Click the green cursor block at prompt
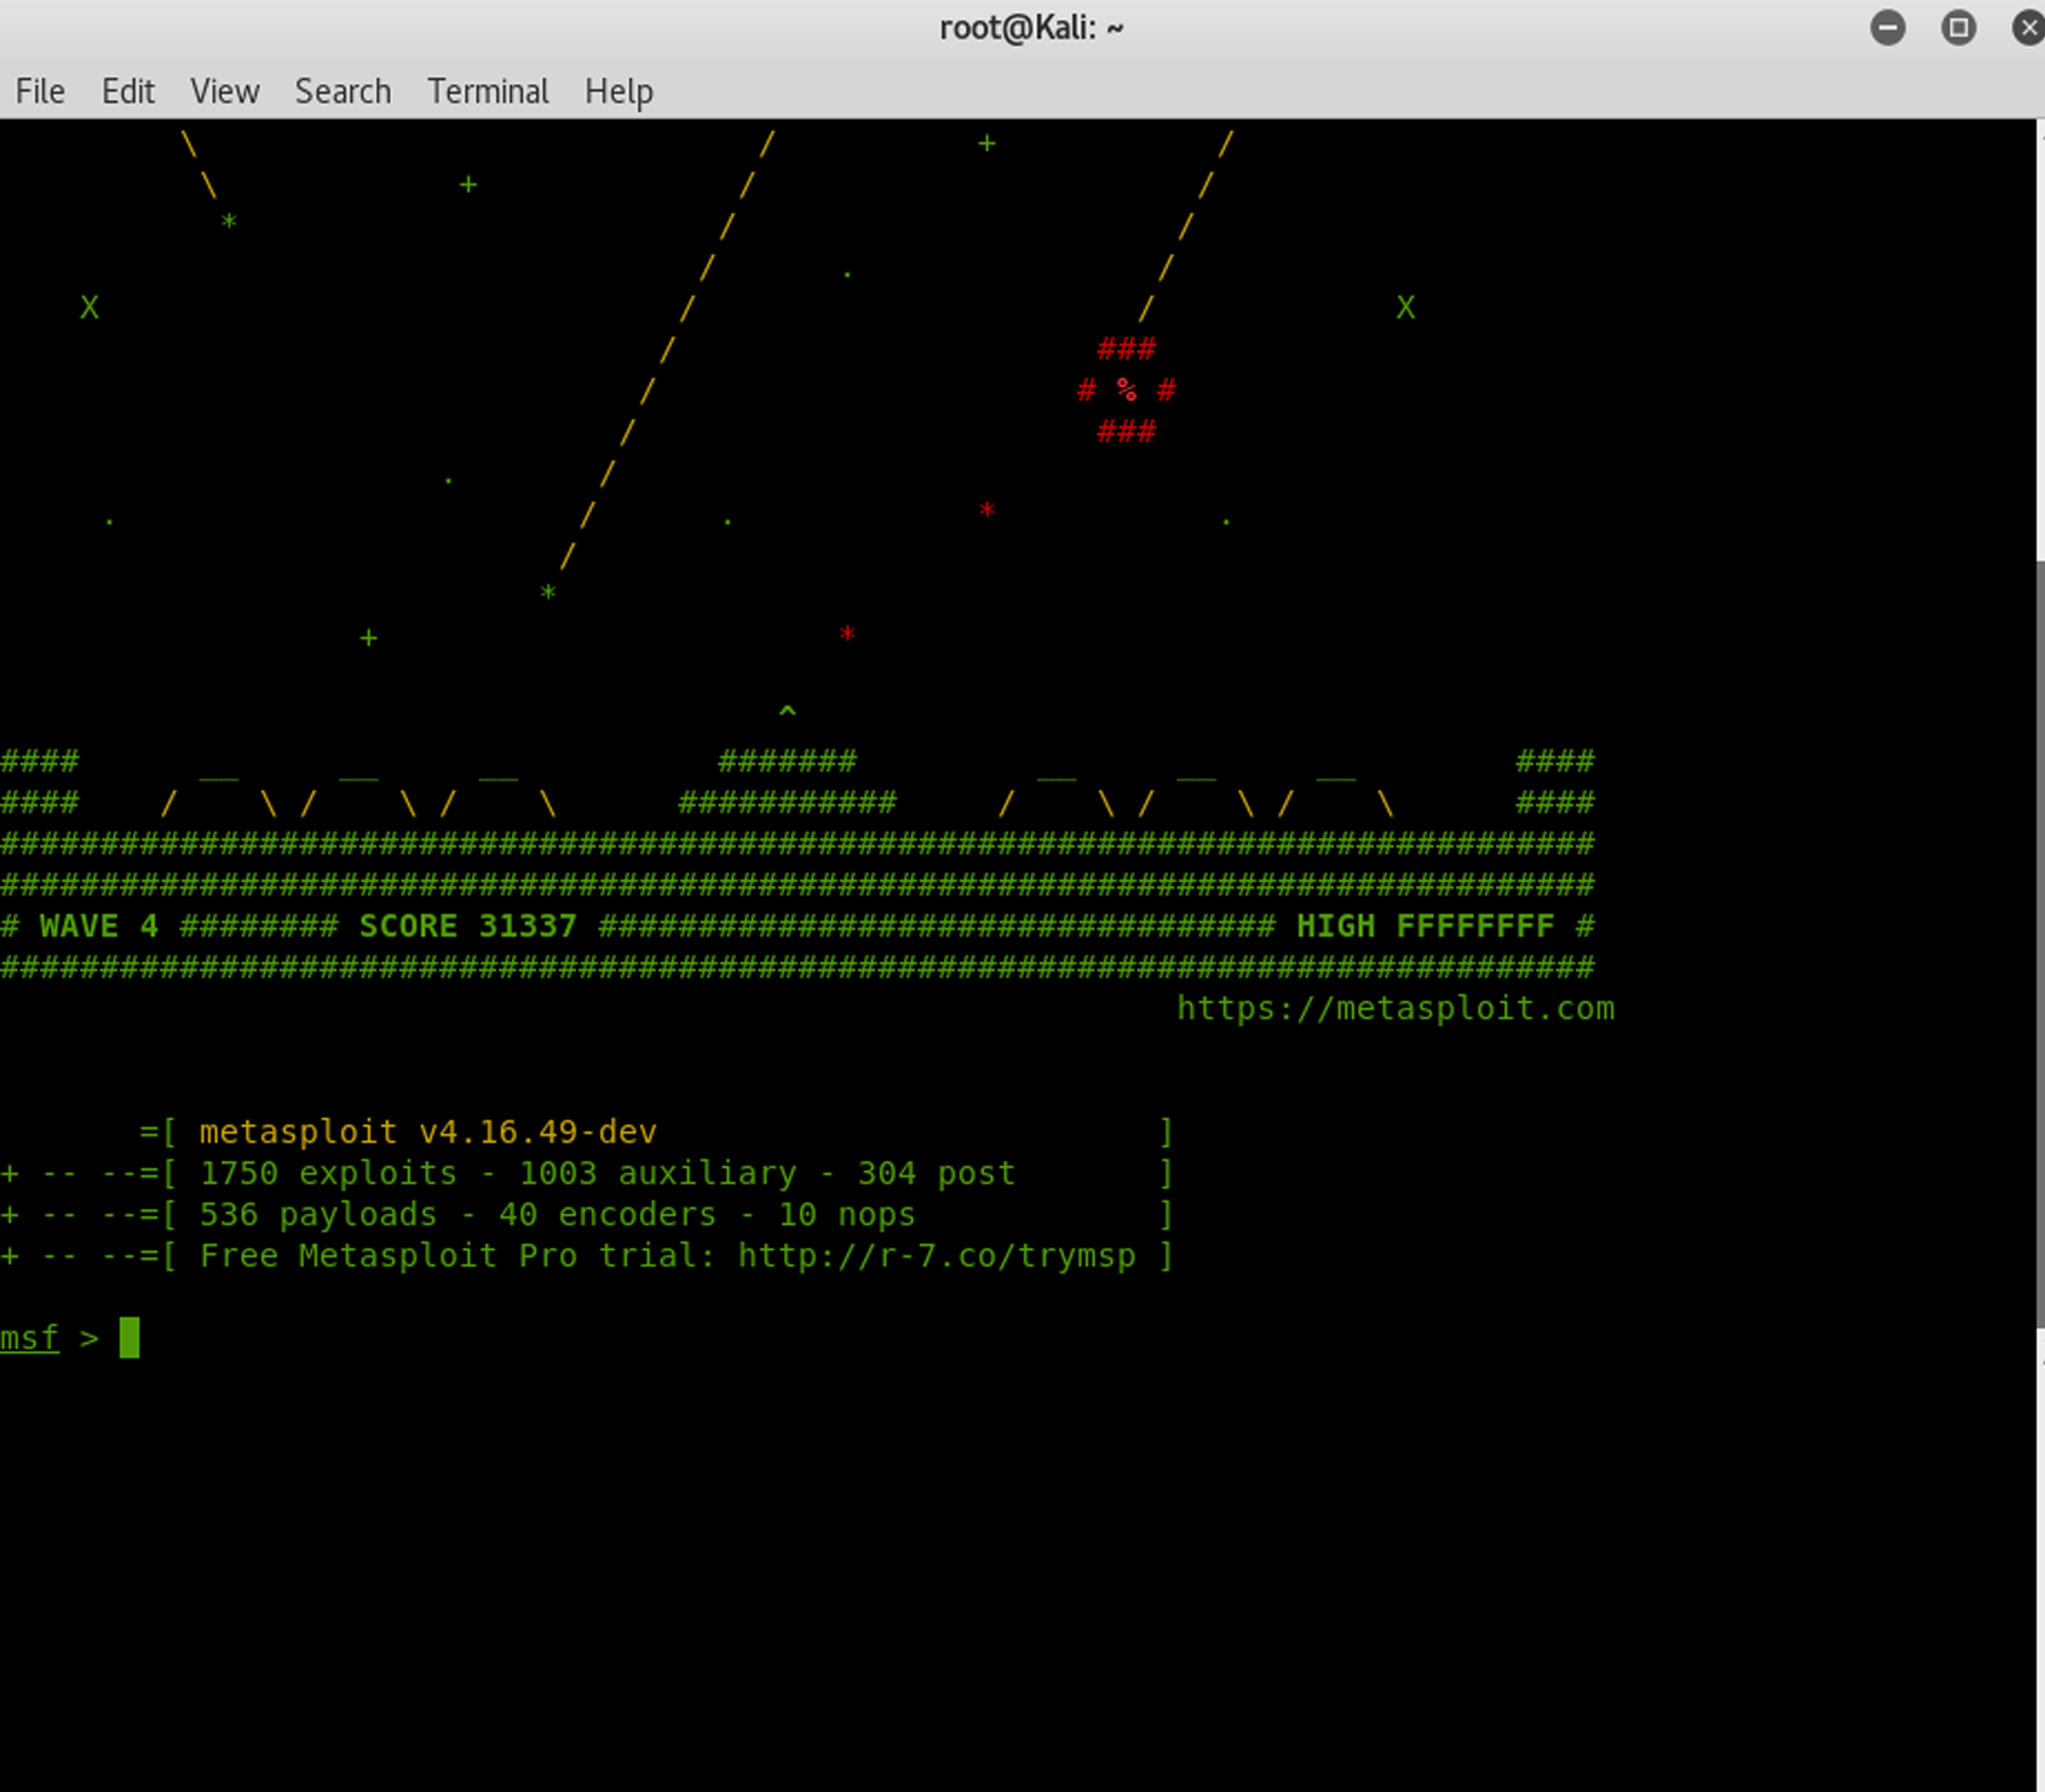 tap(129, 1338)
